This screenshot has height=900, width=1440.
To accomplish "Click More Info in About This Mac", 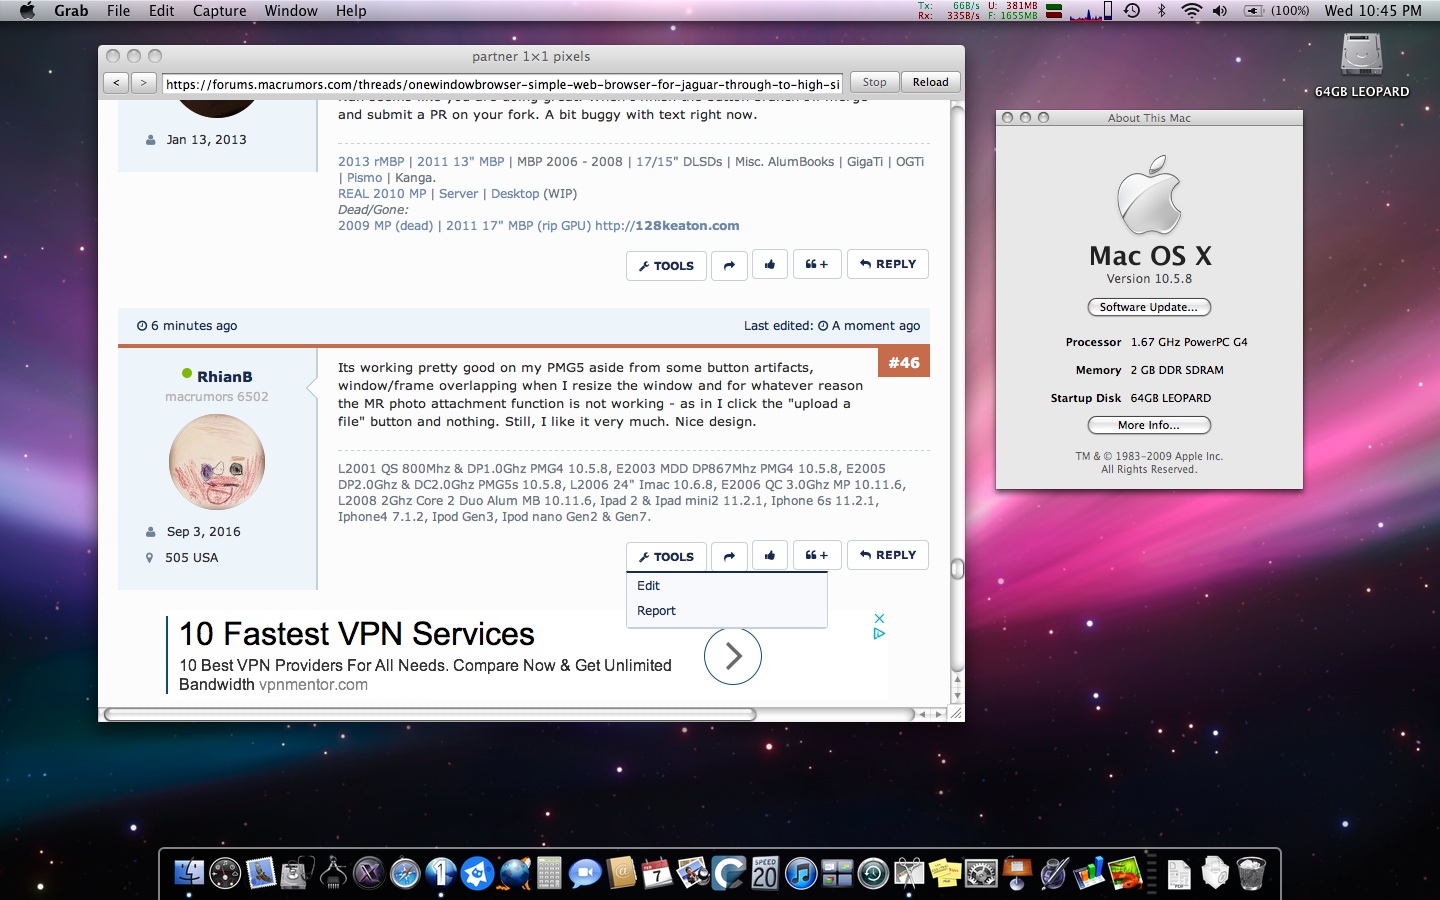I will tap(1149, 425).
